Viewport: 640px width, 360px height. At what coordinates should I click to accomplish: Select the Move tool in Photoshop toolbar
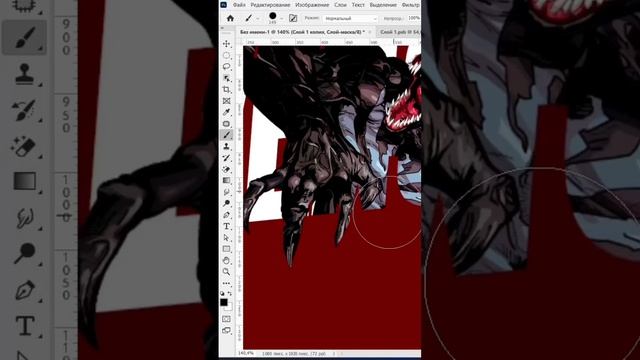point(227,44)
